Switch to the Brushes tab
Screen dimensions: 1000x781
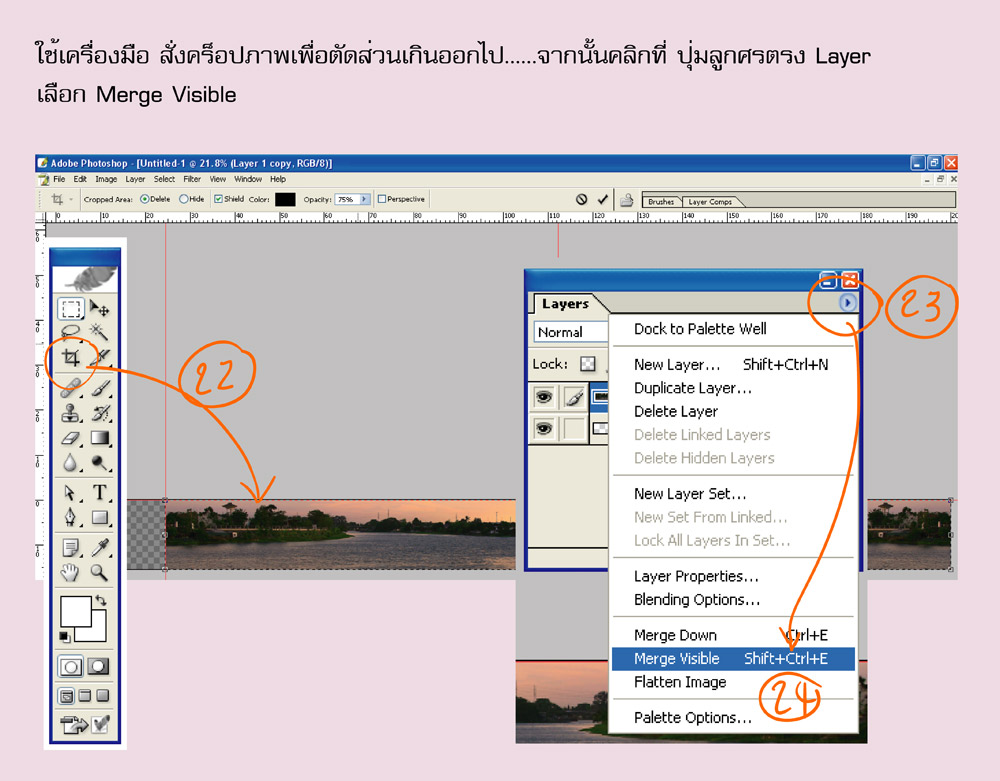pos(661,201)
